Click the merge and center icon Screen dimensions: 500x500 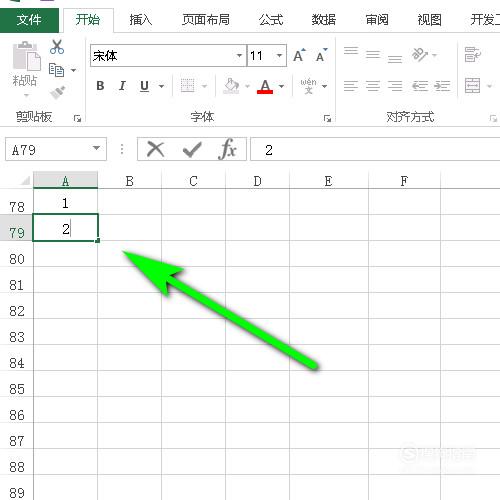click(473, 86)
